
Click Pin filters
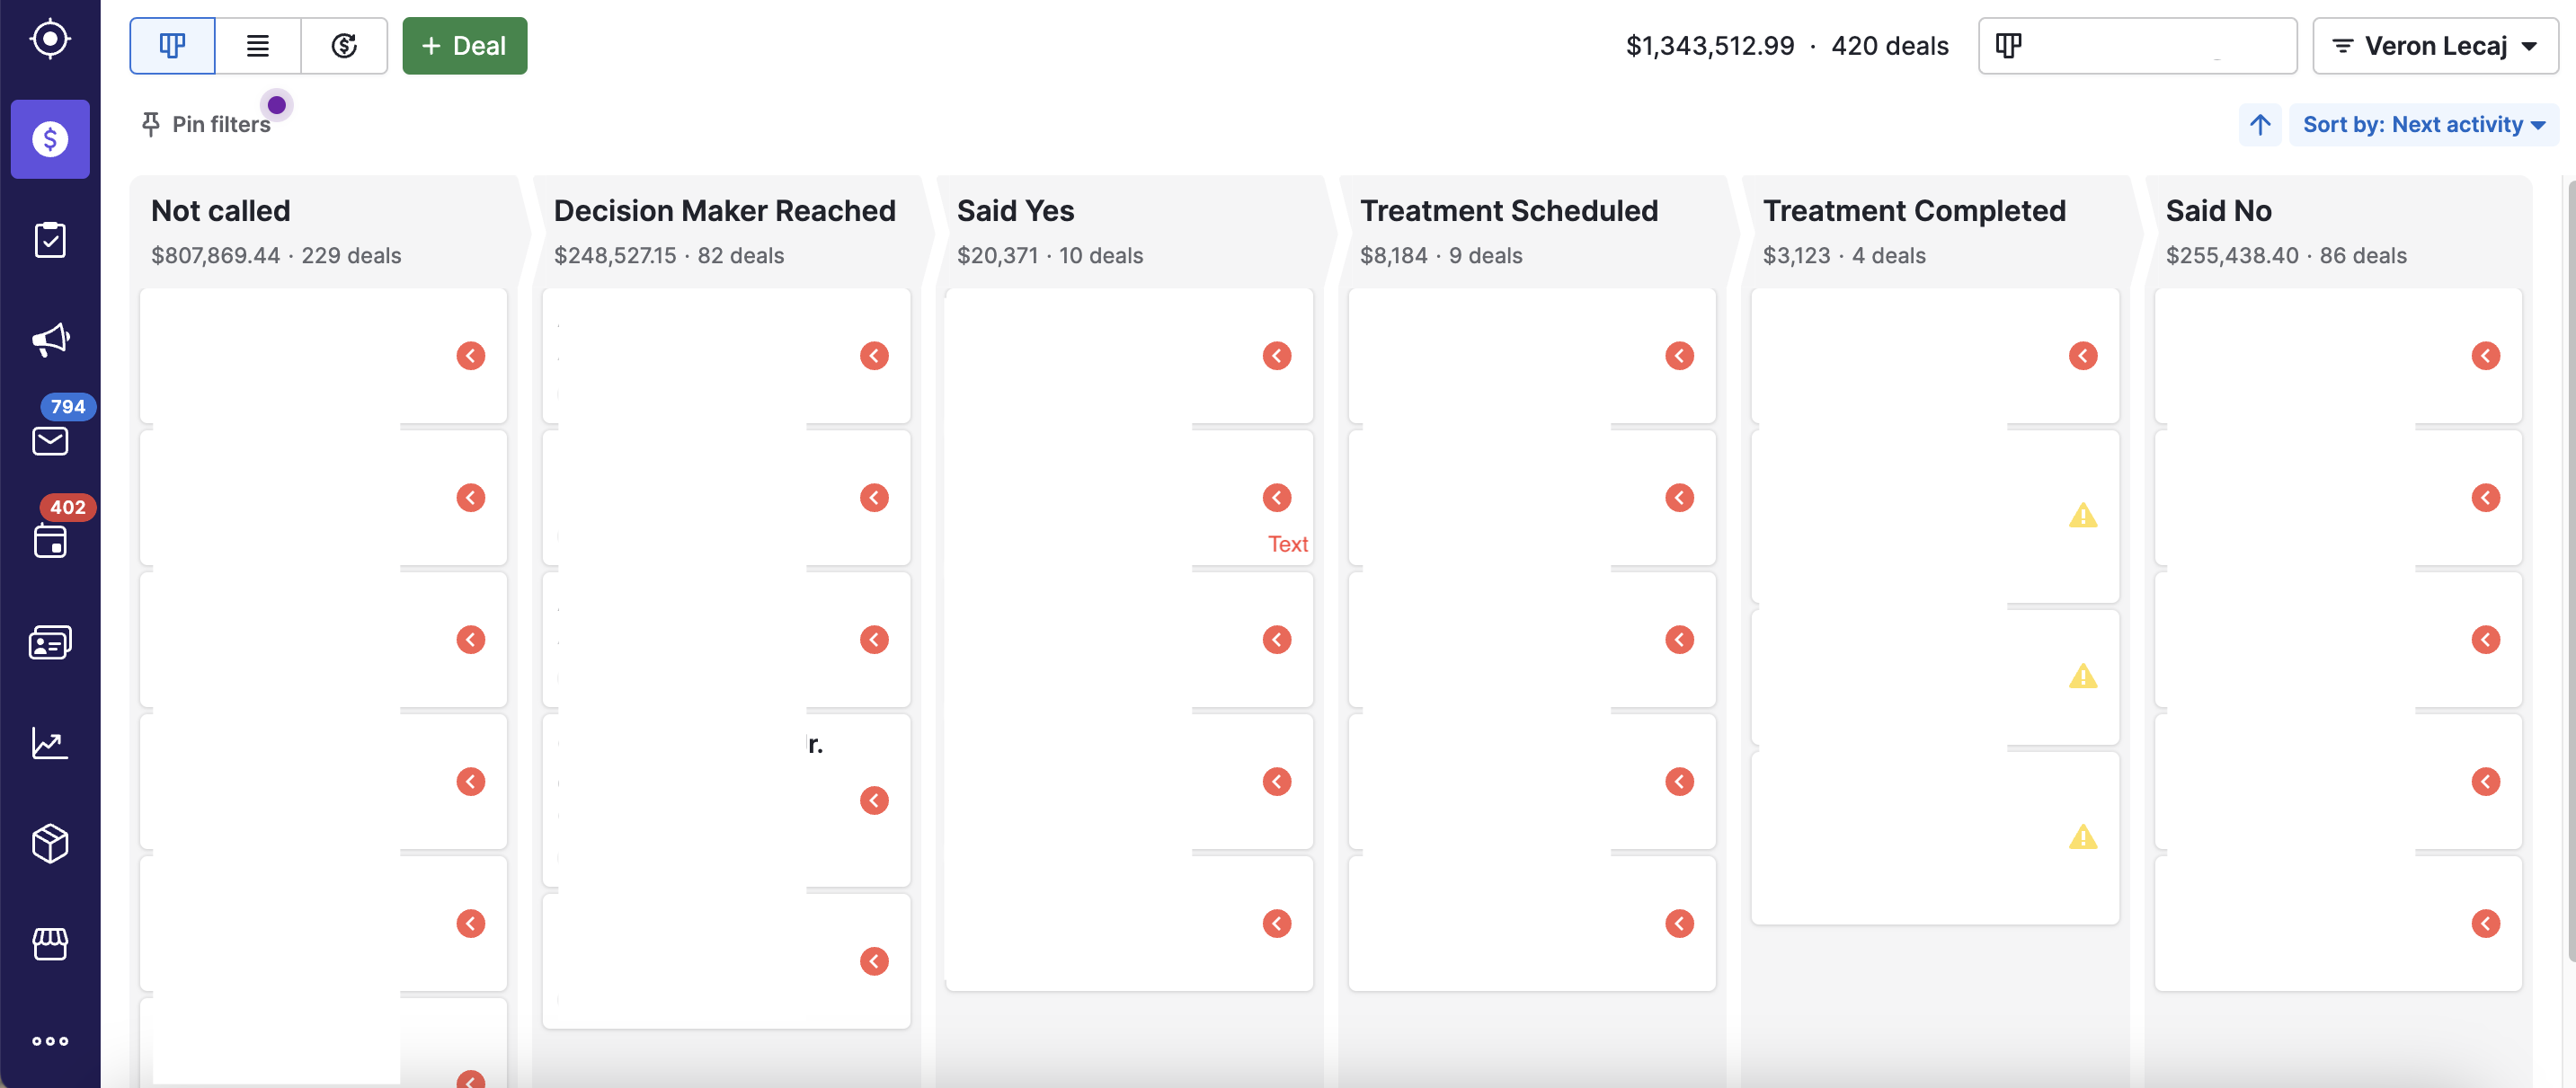pyautogui.click(x=206, y=124)
